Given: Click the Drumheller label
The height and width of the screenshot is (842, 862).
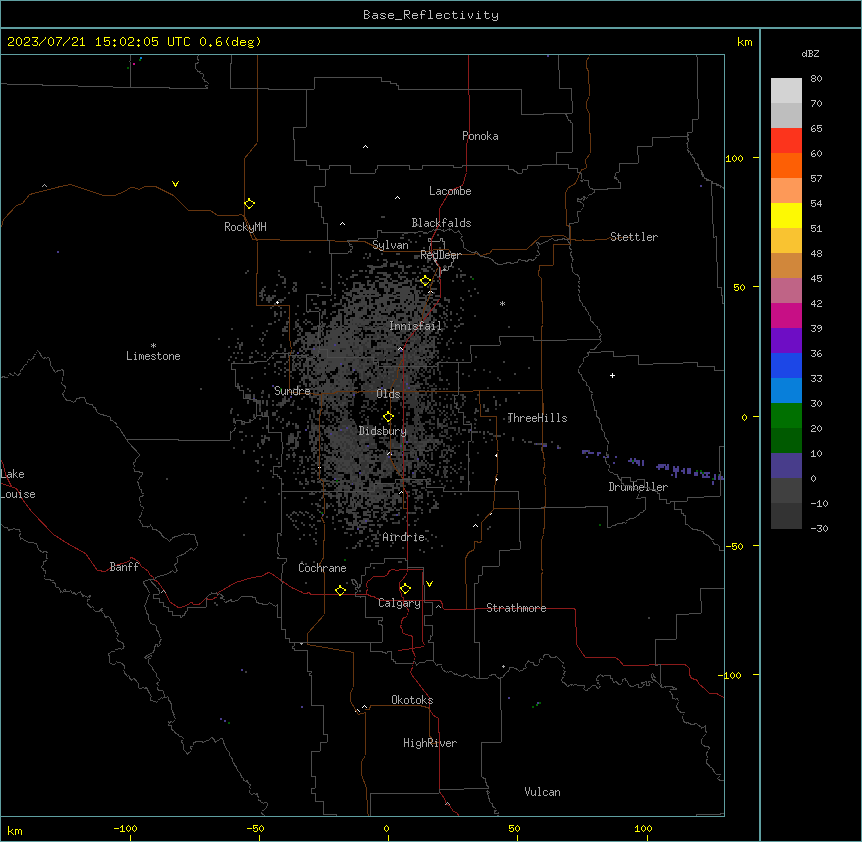Looking at the screenshot, I should click(x=638, y=487).
